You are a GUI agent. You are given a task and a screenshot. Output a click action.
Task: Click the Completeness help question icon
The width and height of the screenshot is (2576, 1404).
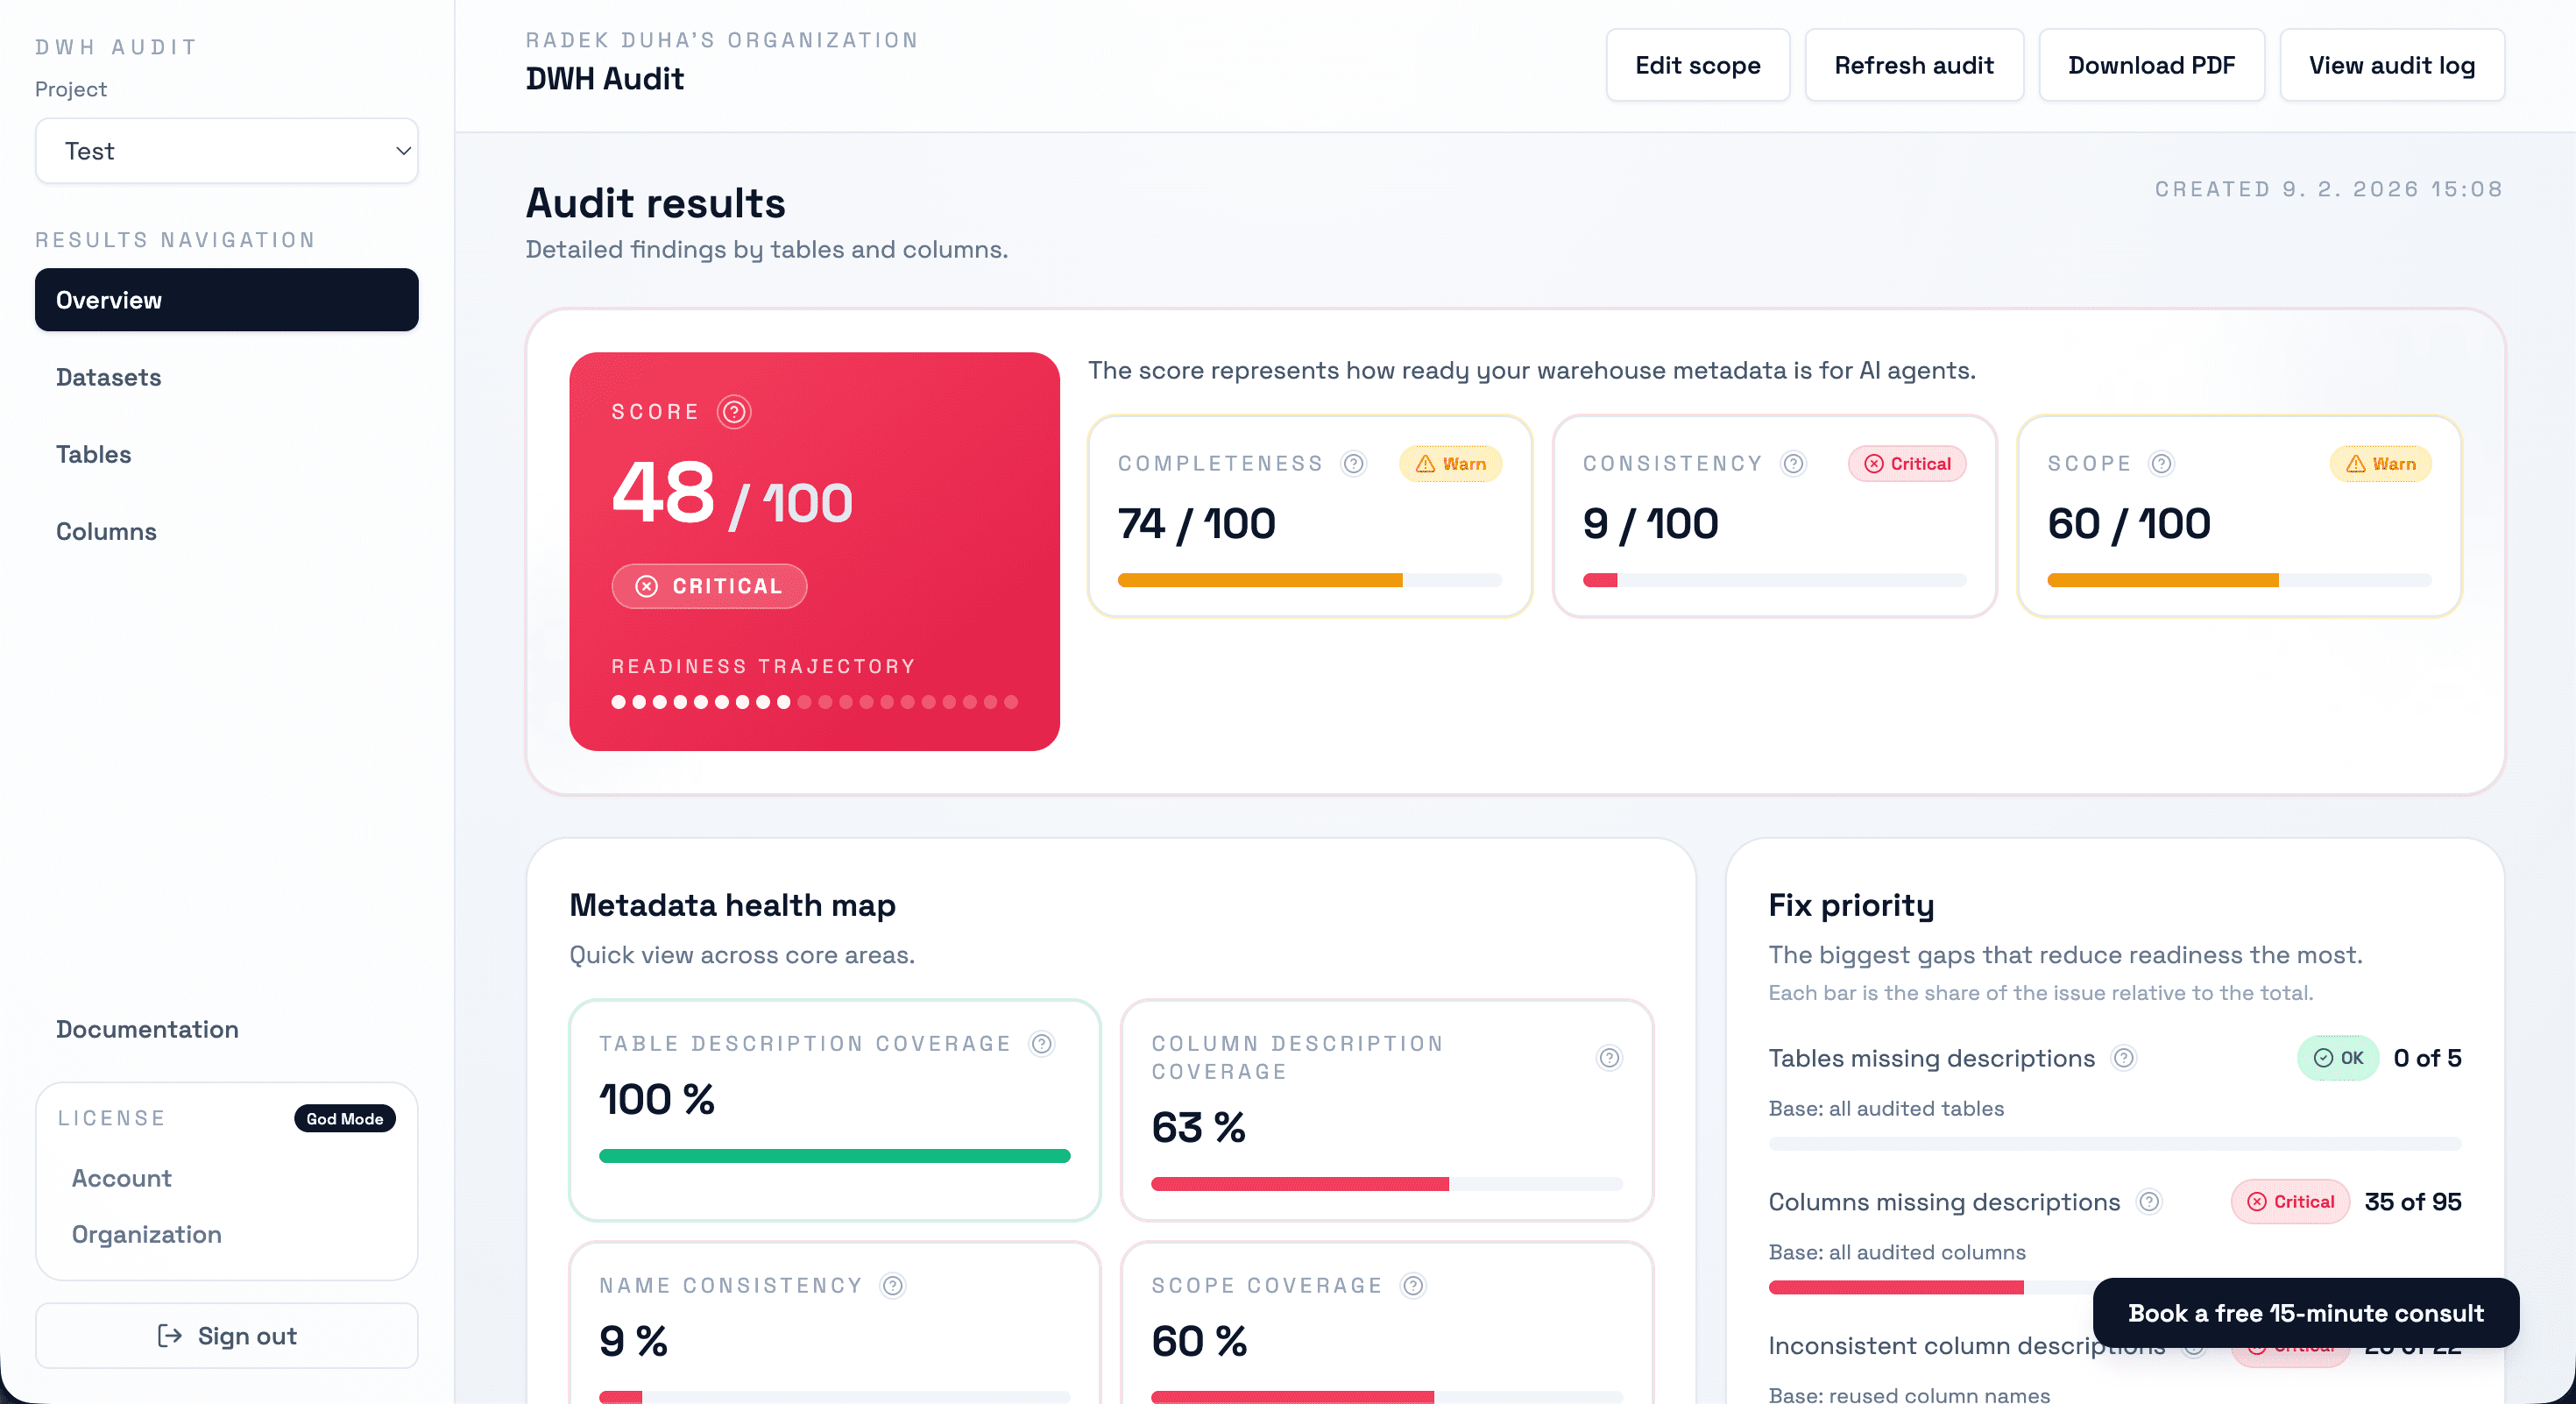[1353, 464]
